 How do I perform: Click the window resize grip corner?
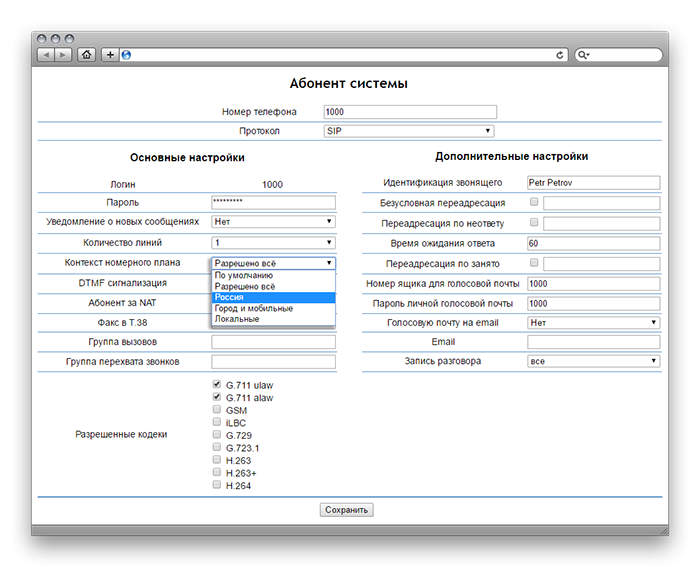click(664, 531)
